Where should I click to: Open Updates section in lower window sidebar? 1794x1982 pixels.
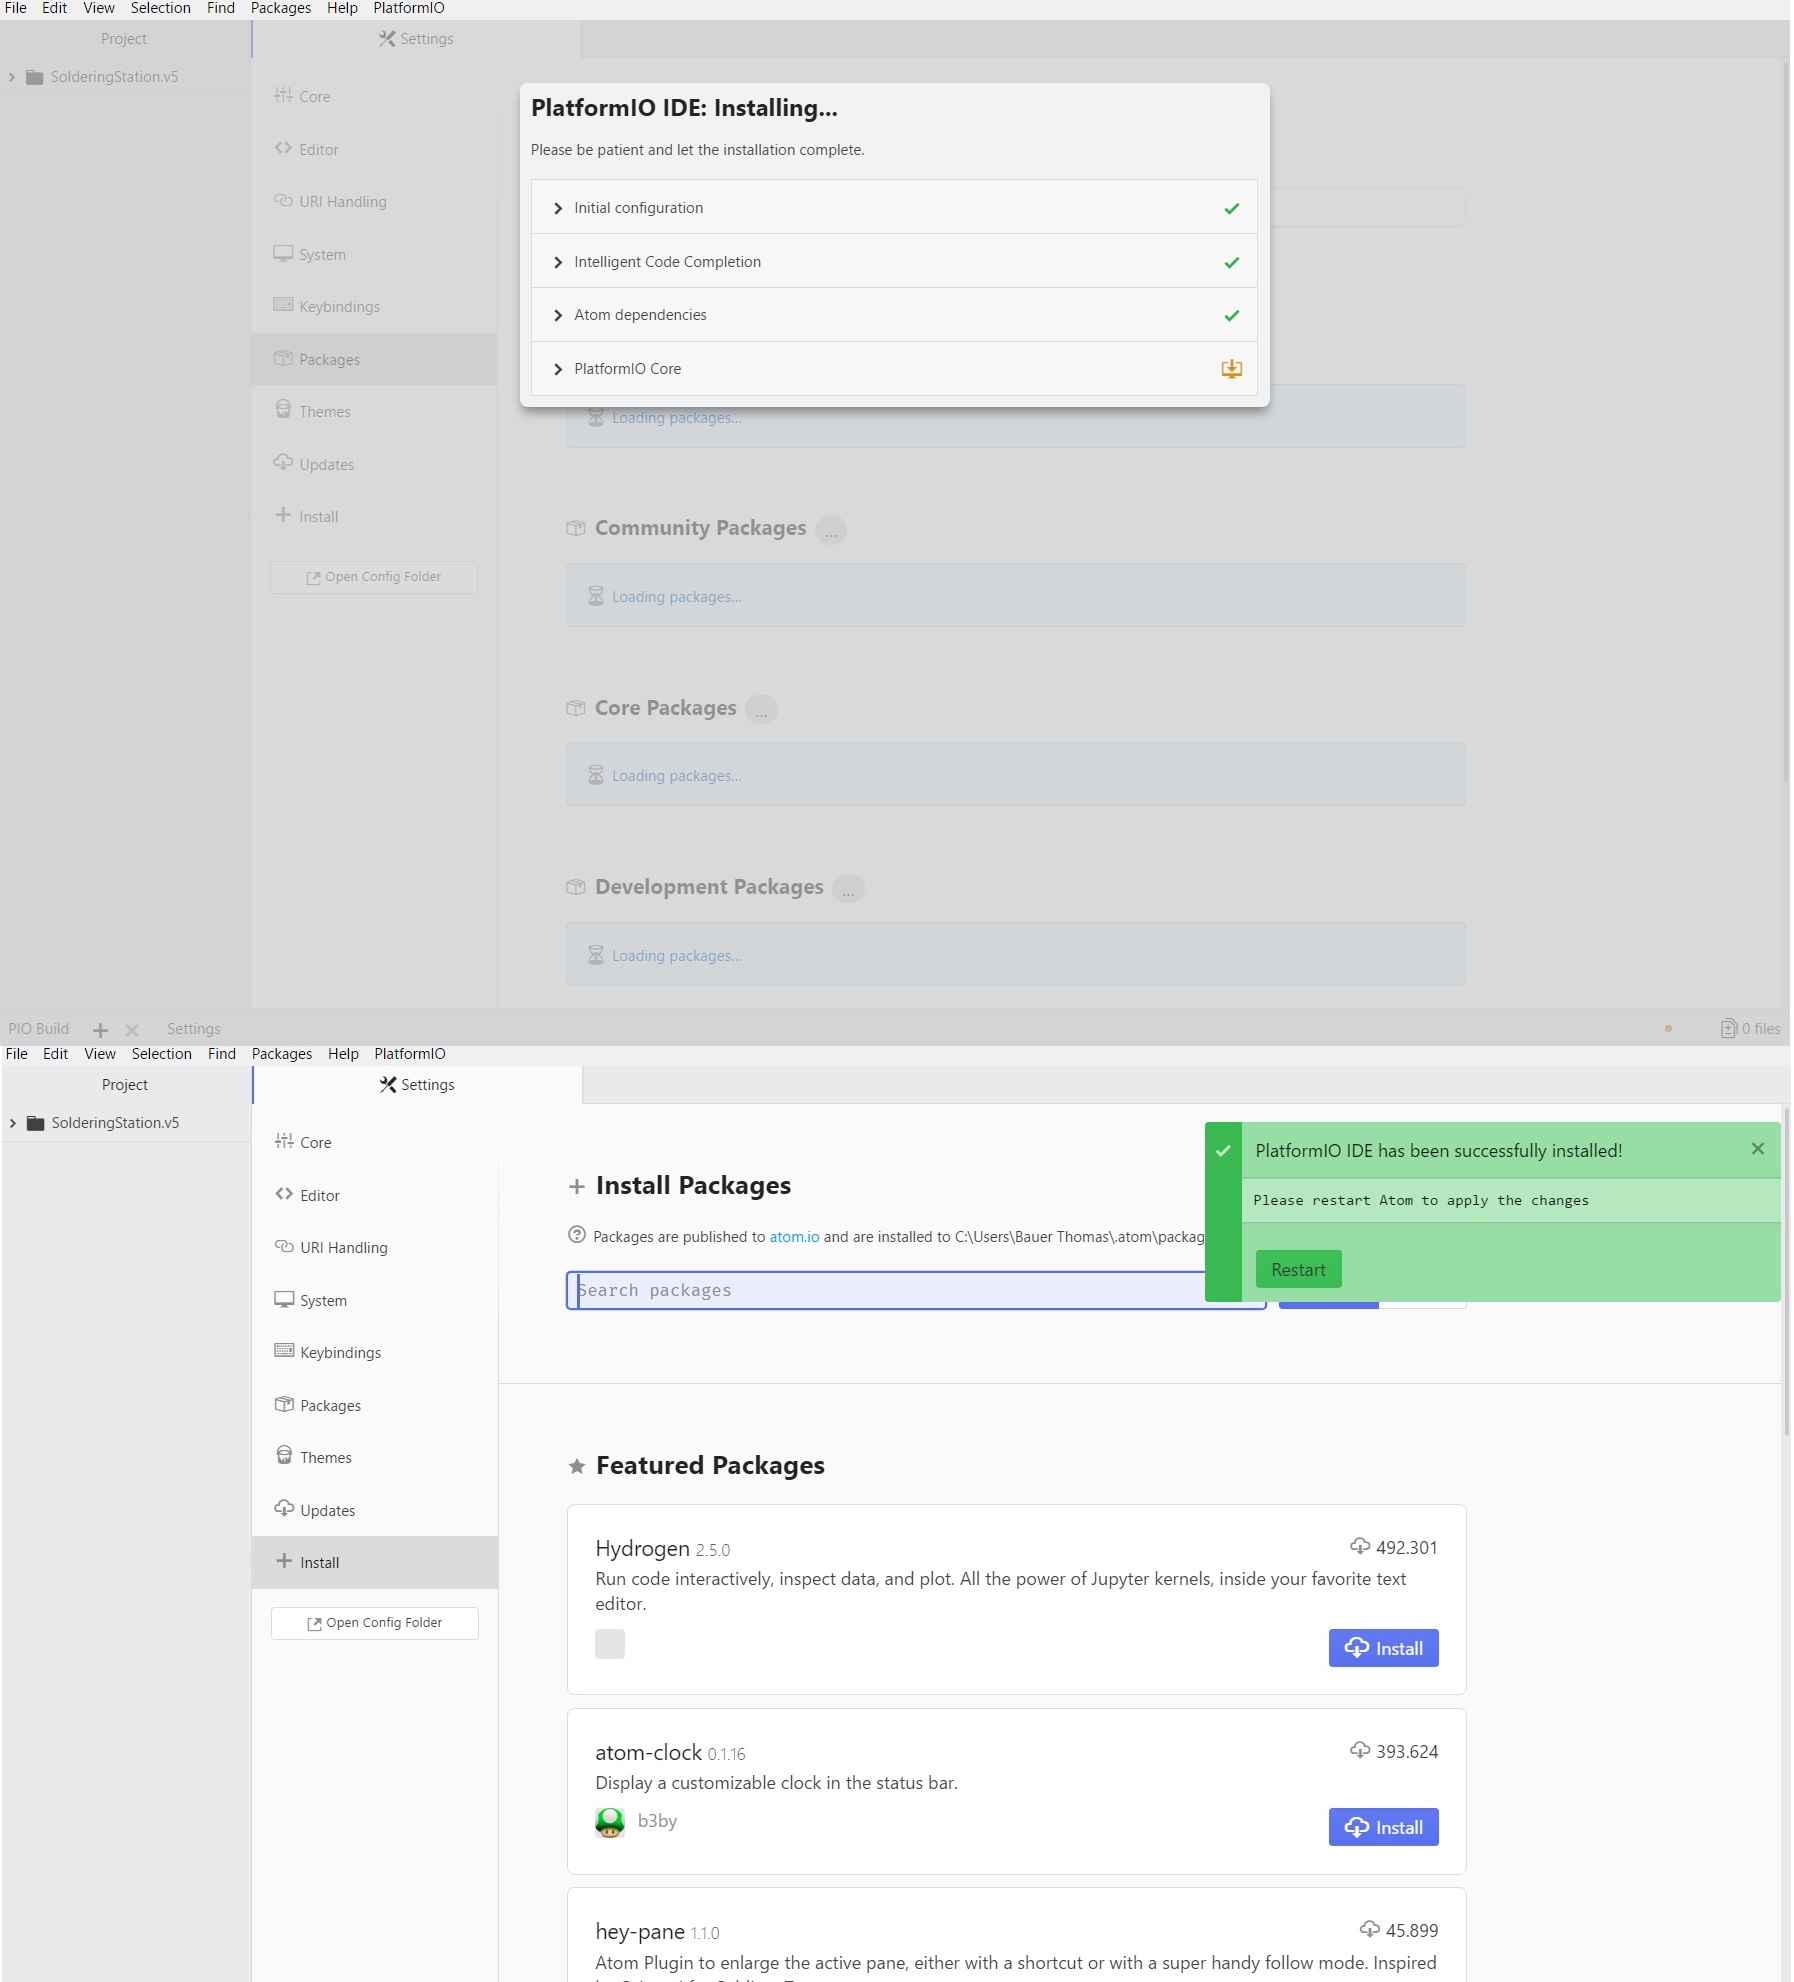coord(375,1510)
